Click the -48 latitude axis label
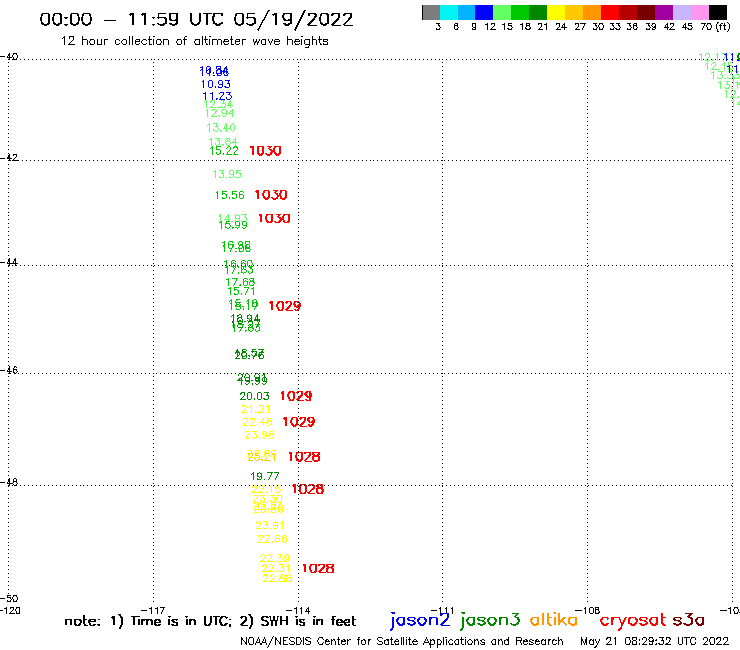This screenshot has width=740, height=650. tap(9, 482)
